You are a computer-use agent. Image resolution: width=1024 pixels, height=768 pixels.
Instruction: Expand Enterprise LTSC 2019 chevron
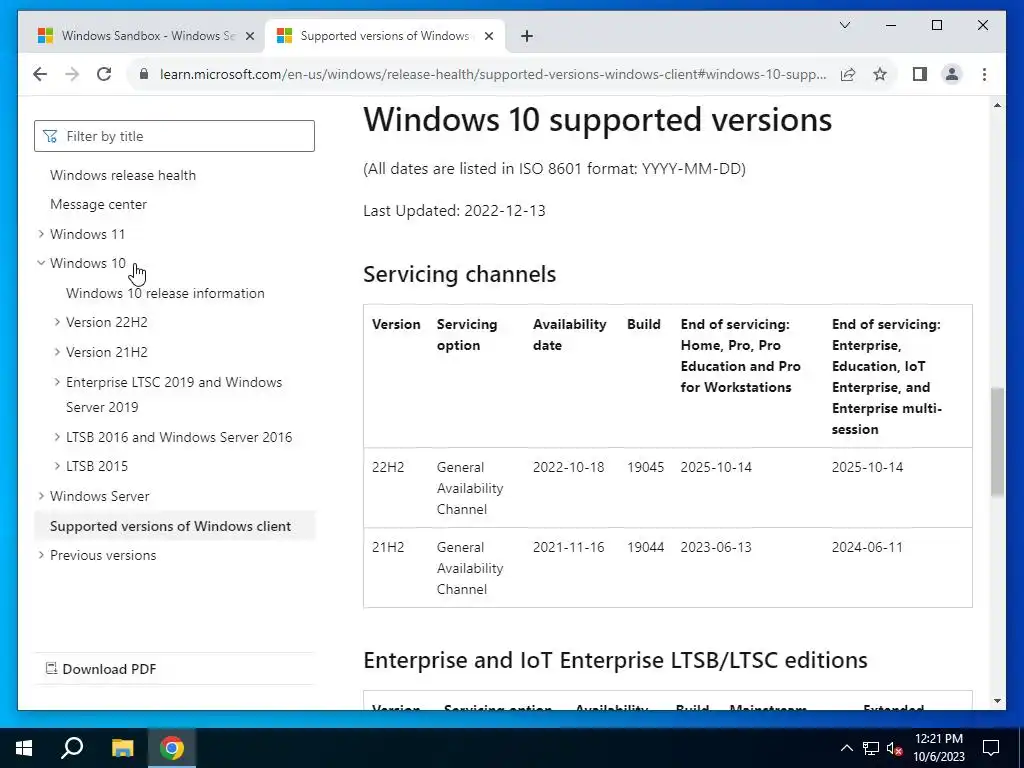click(x=57, y=381)
